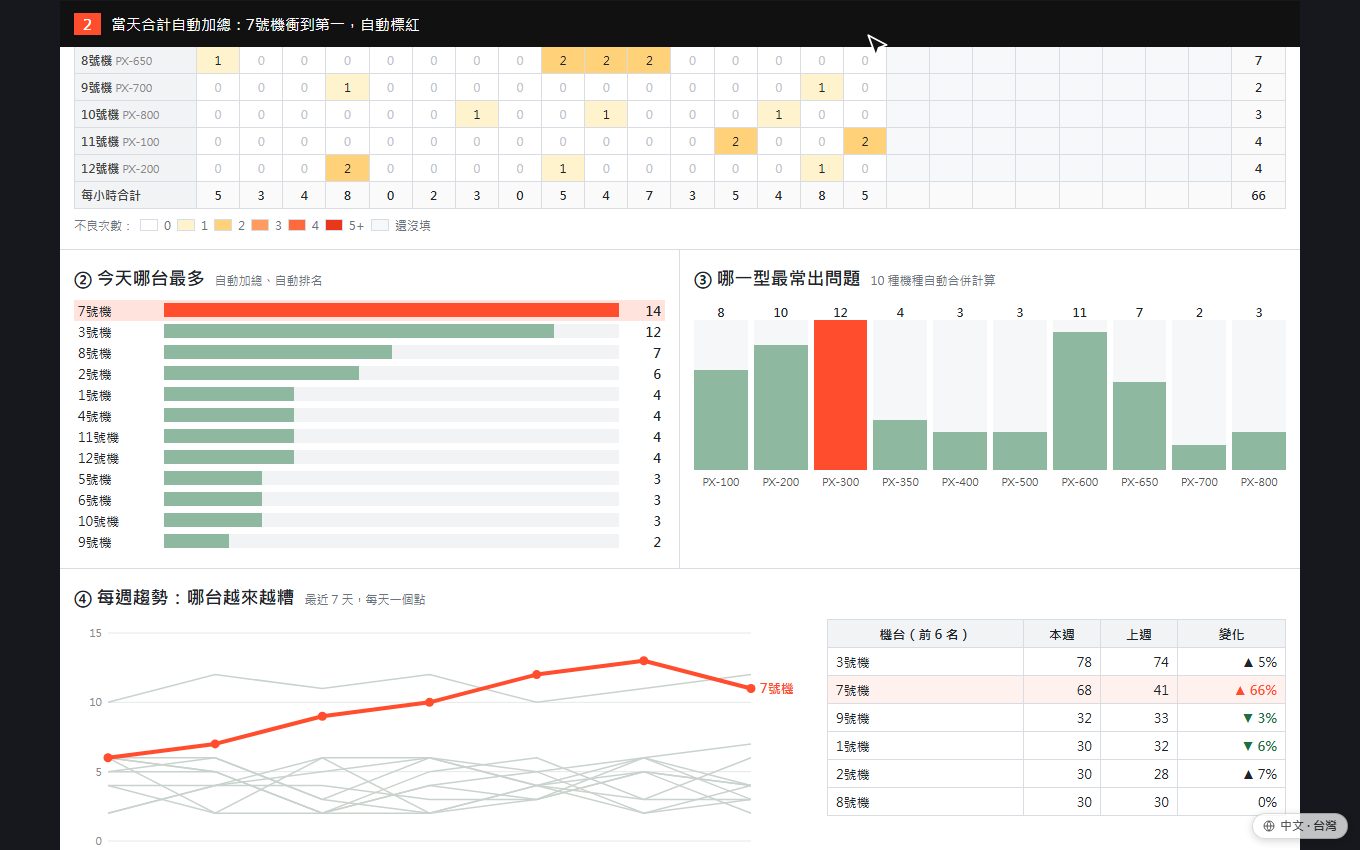Select the 3號機 bar with value 12

click(359, 332)
